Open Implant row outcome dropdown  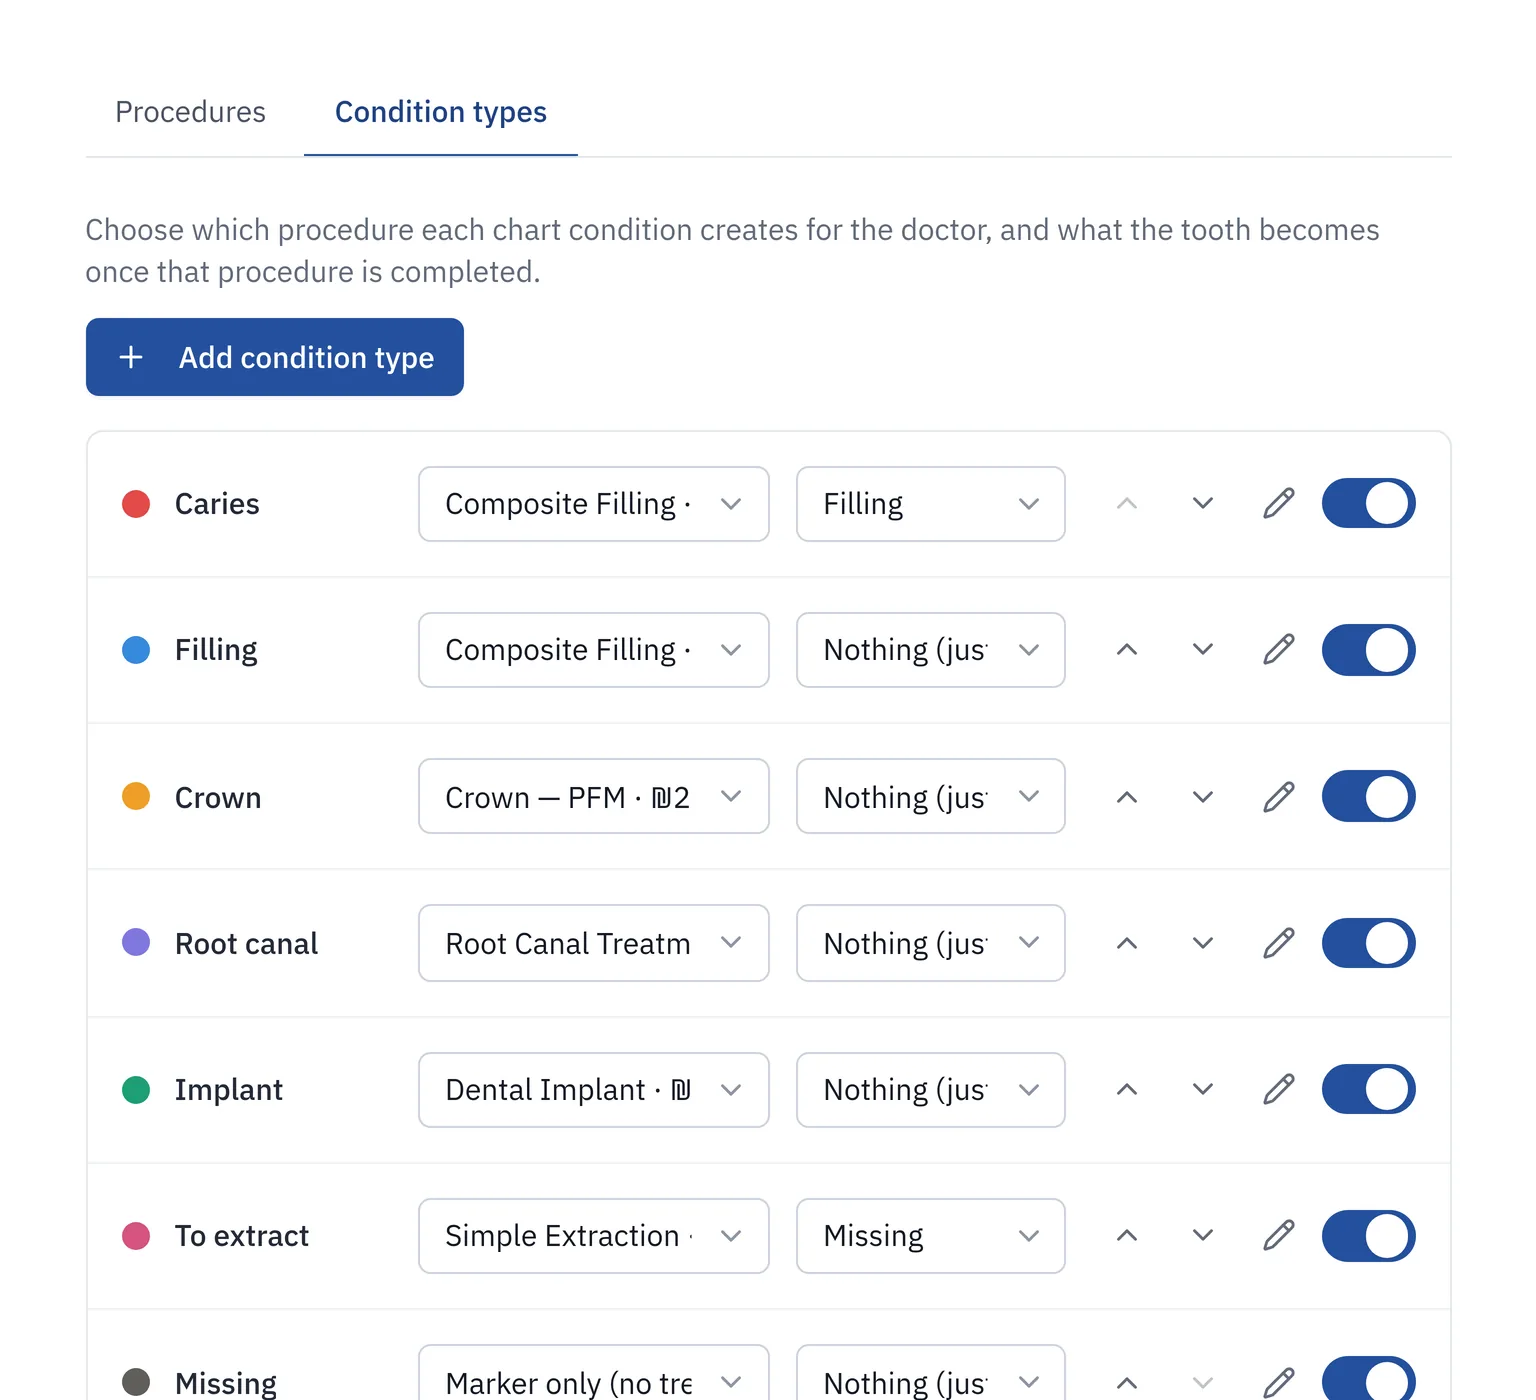click(x=931, y=1090)
